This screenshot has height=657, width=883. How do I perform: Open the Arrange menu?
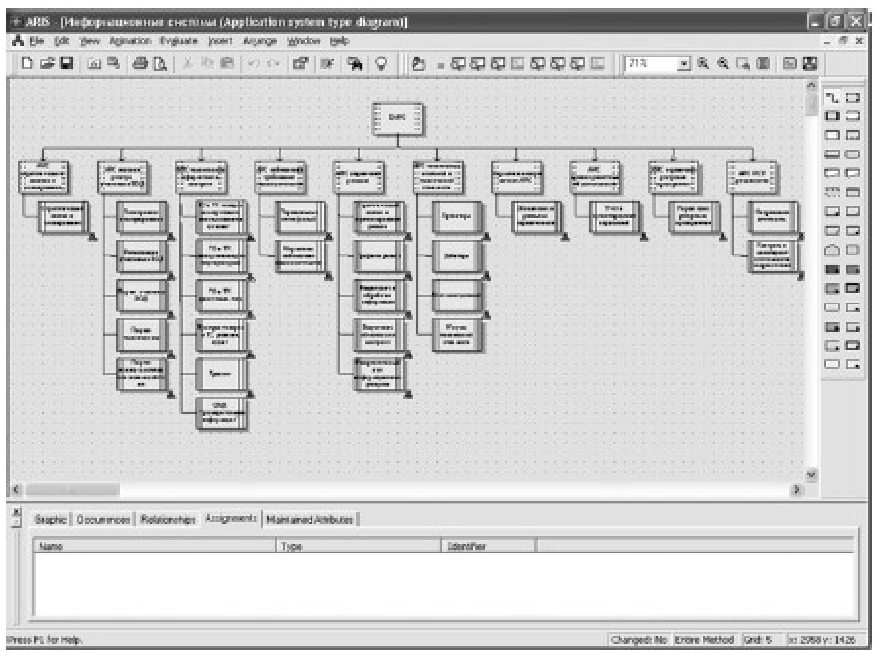click(260, 41)
